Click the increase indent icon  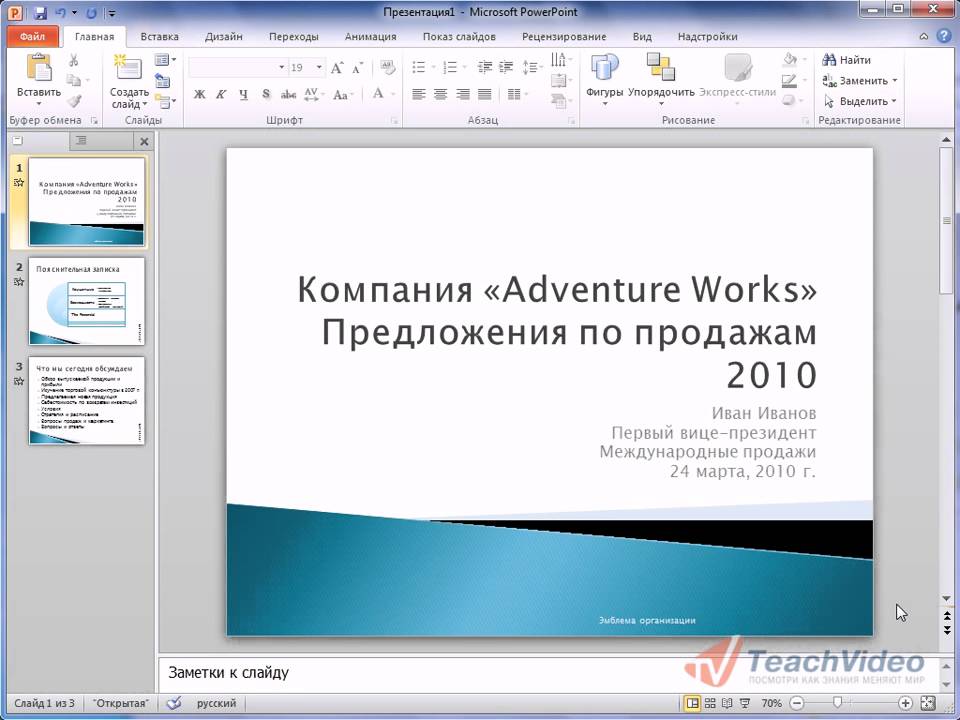coord(506,67)
